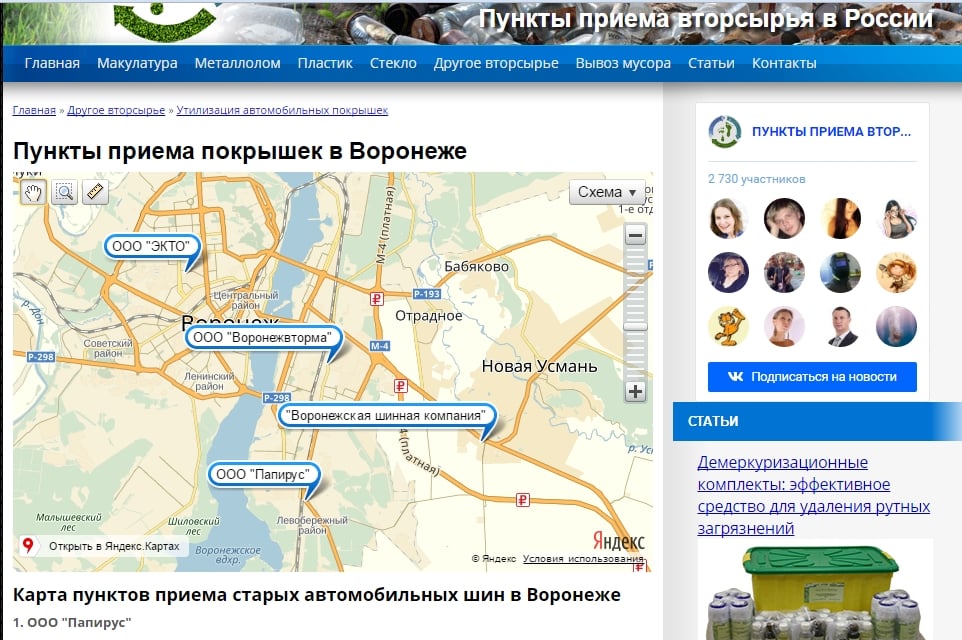
Task: Click the 1. ООО "Папирус" list heading
Action: click(72, 622)
